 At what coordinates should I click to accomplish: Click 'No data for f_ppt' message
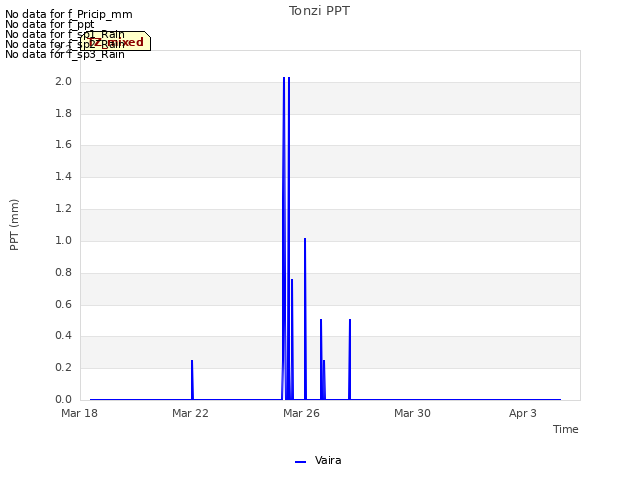50,24
